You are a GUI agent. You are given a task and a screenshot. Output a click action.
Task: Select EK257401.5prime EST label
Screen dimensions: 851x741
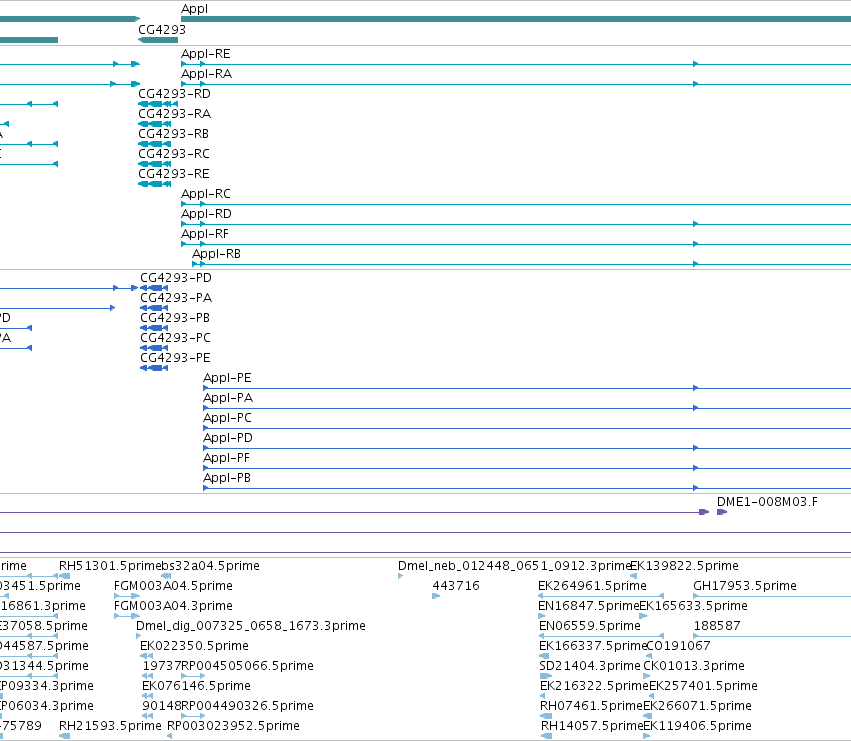pos(703,686)
